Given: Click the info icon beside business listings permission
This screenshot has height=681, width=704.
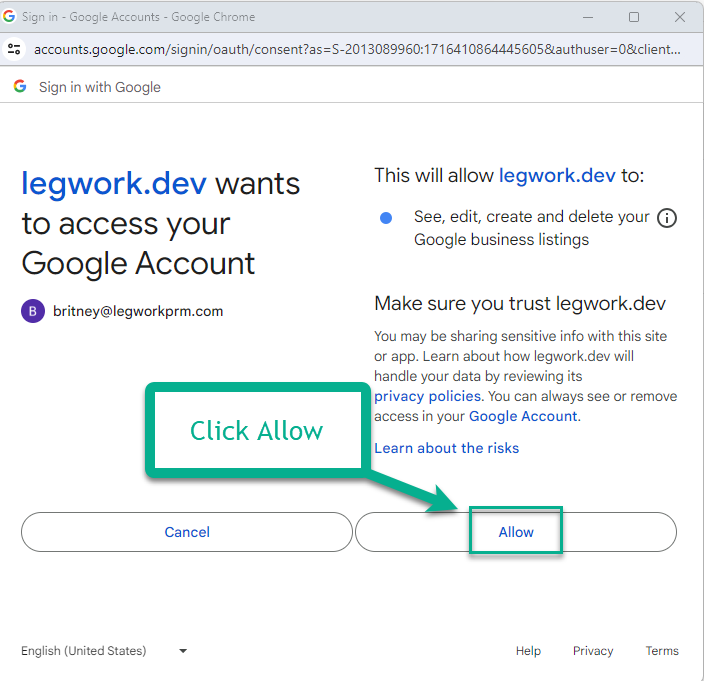Looking at the screenshot, I should point(667,218).
